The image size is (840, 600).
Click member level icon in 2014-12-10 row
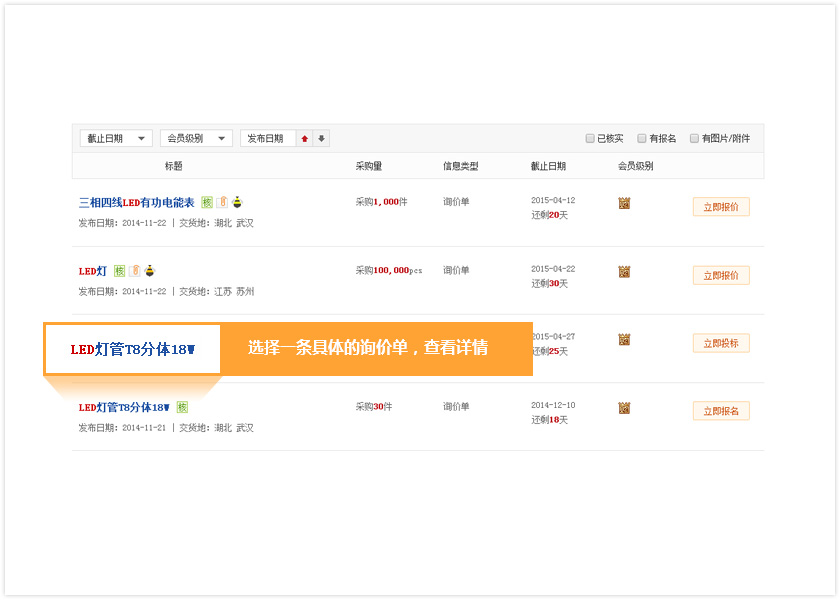(x=624, y=409)
